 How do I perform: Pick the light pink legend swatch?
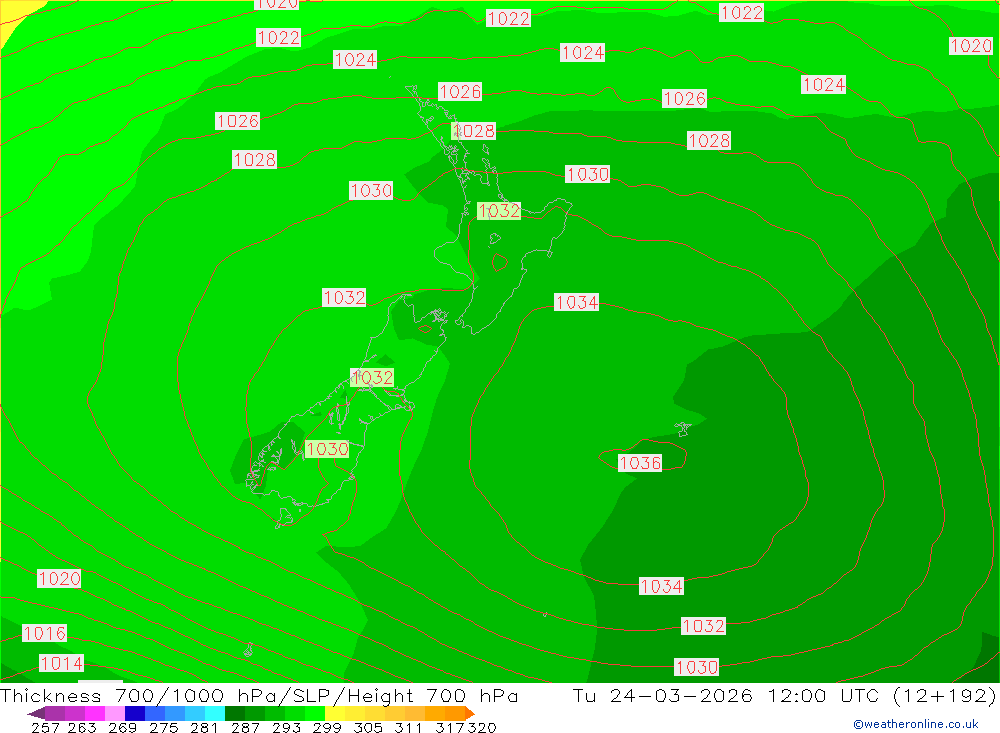115,713
